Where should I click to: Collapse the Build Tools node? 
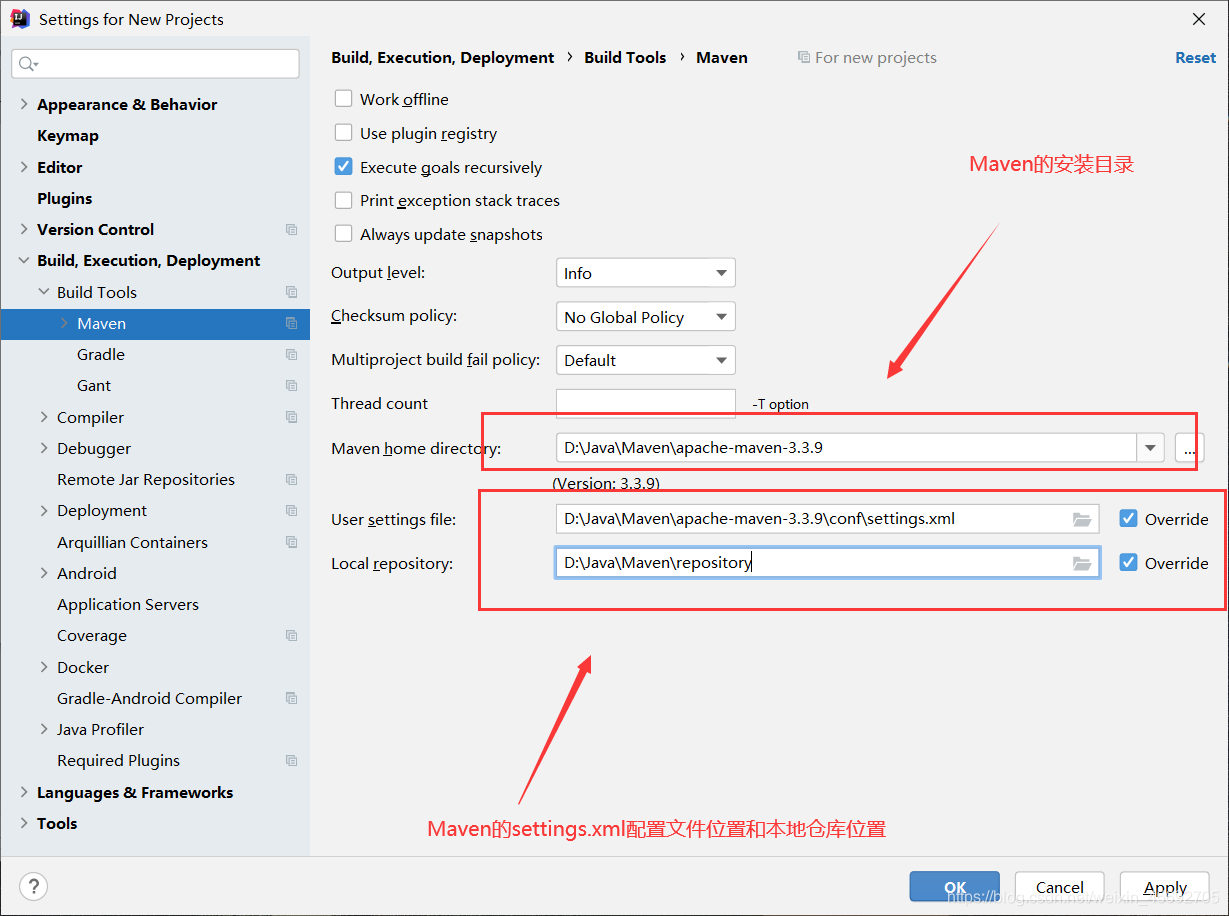44,292
